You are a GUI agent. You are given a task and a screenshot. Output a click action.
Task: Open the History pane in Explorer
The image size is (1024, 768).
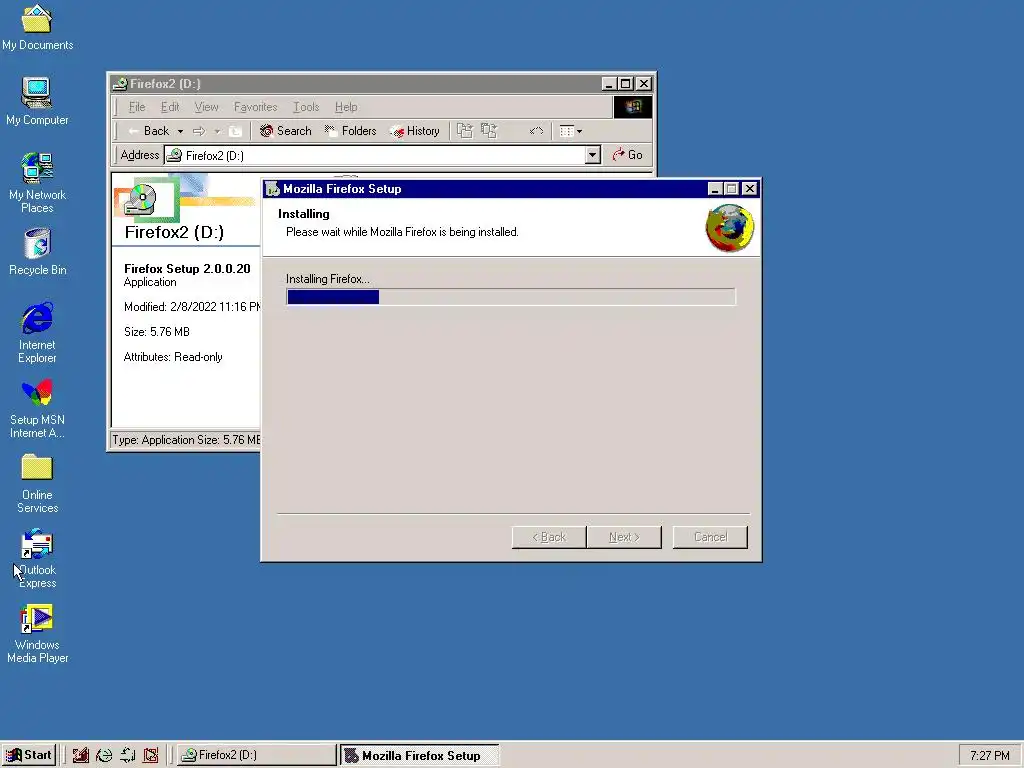tap(415, 131)
